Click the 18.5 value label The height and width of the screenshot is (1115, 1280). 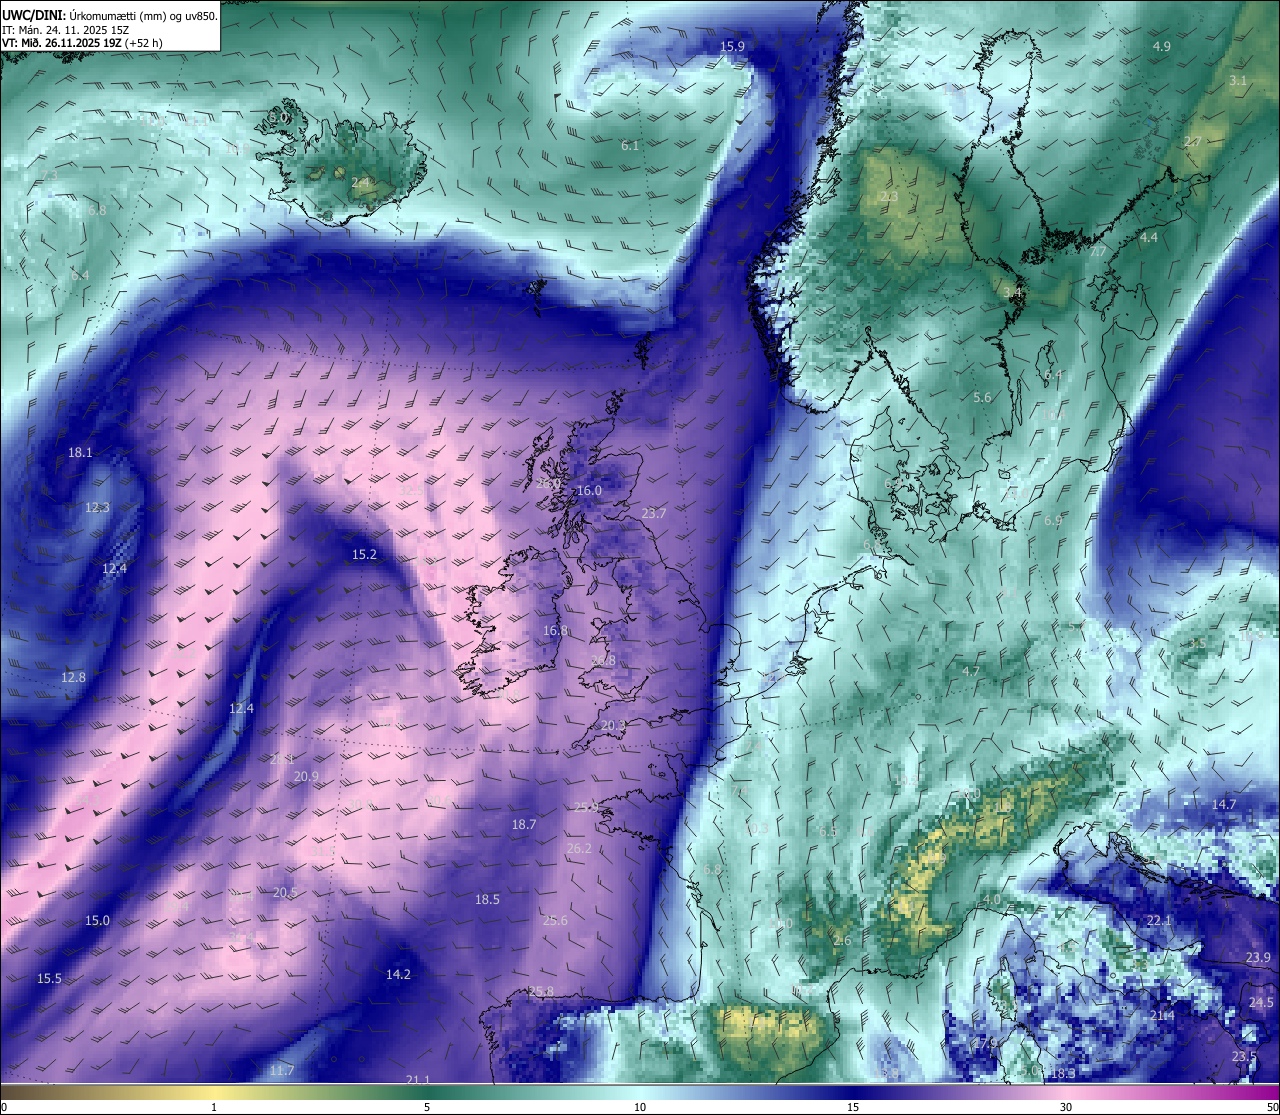tap(487, 900)
